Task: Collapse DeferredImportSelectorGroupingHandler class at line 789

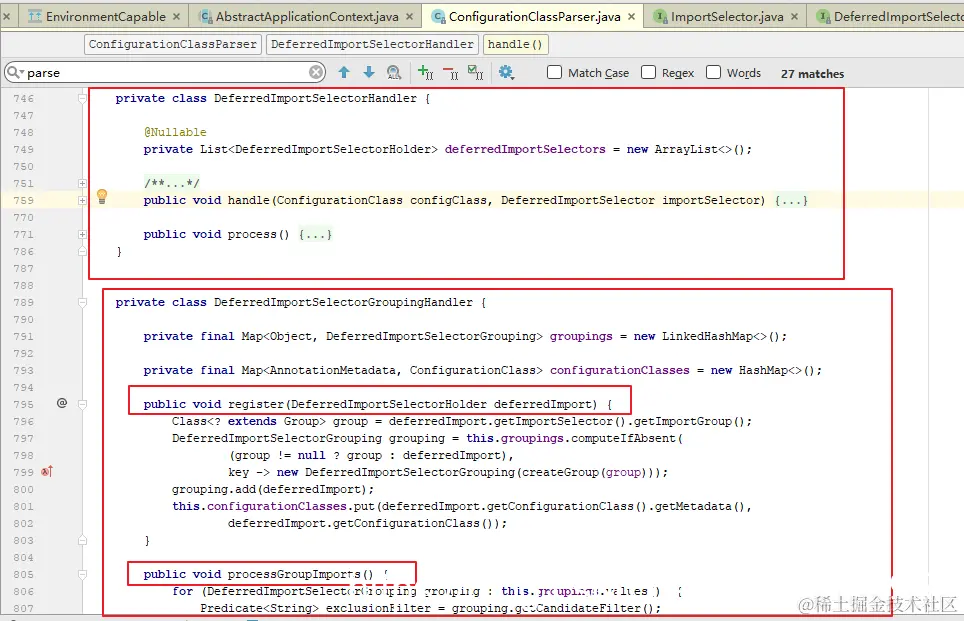Action: 82,303
